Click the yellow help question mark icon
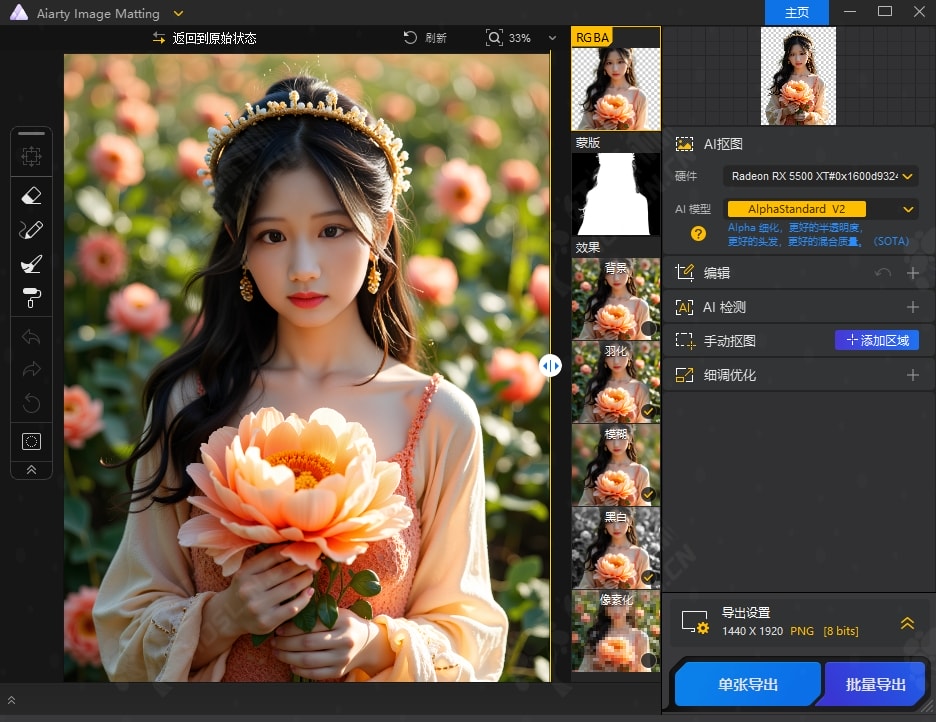936x722 pixels. click(699, 234)
